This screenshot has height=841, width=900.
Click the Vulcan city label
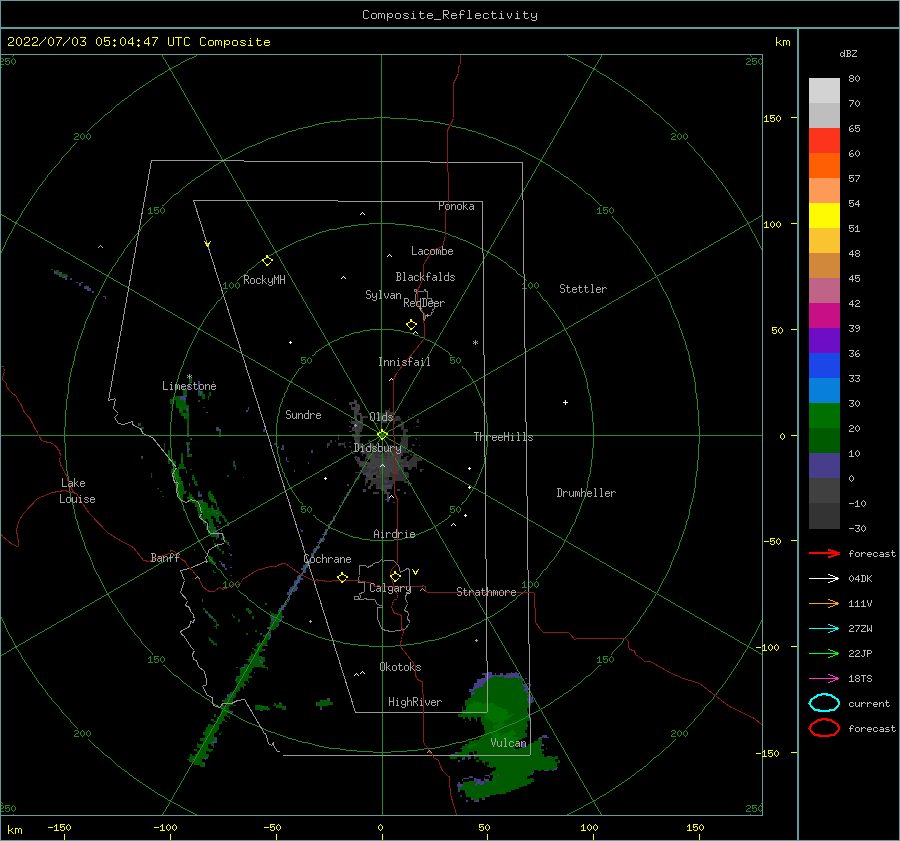508,743
